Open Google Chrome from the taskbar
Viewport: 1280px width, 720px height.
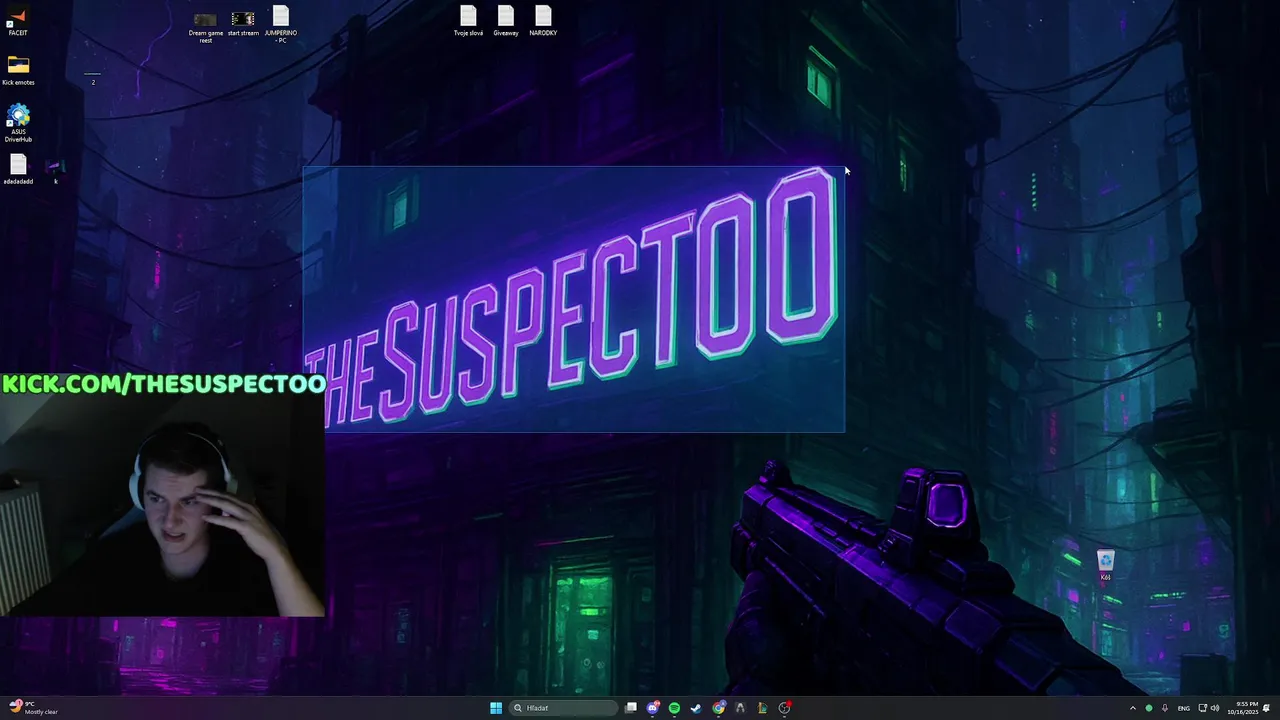pos(719,708)
